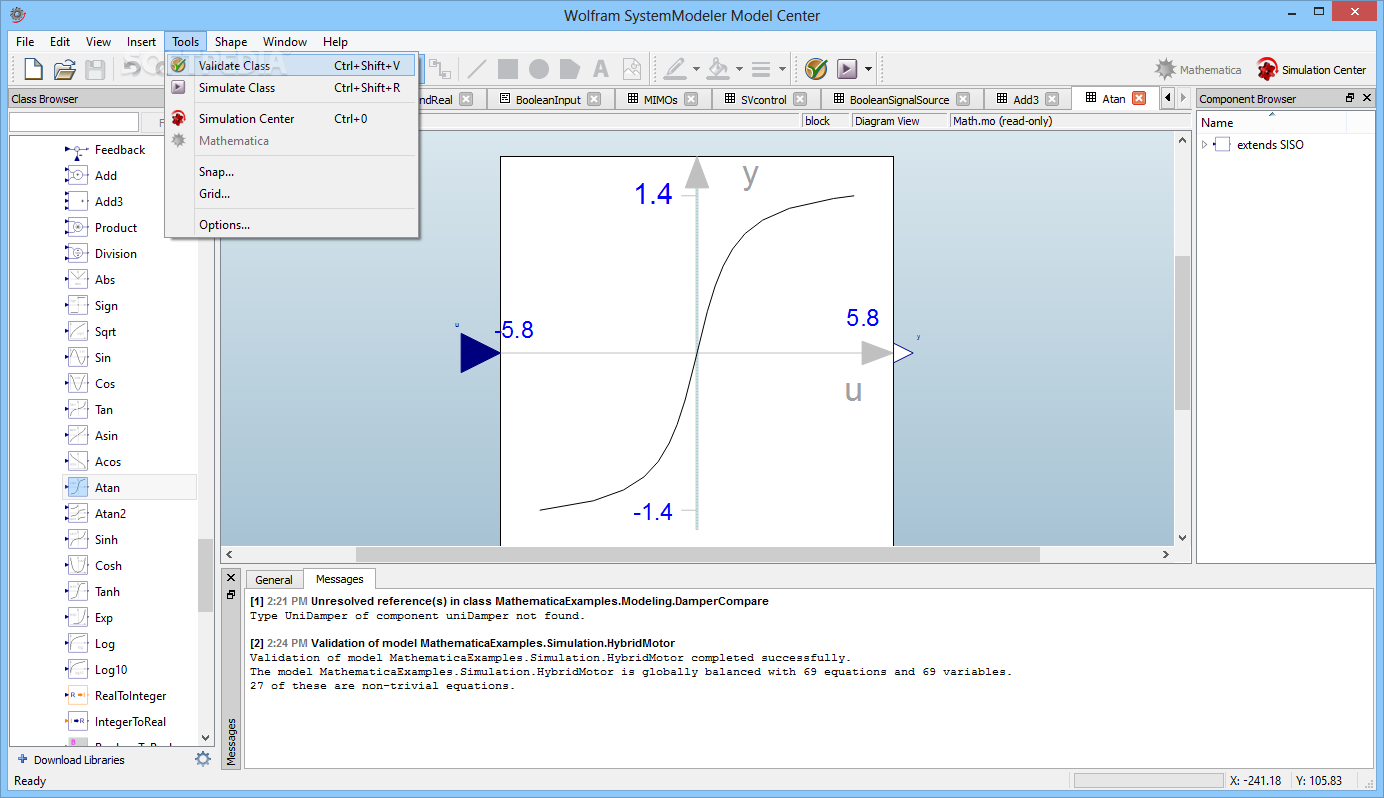This screenshot has width=1384, height=798.
Task: Select the Sqrt block icon
Action: [78, 332]
